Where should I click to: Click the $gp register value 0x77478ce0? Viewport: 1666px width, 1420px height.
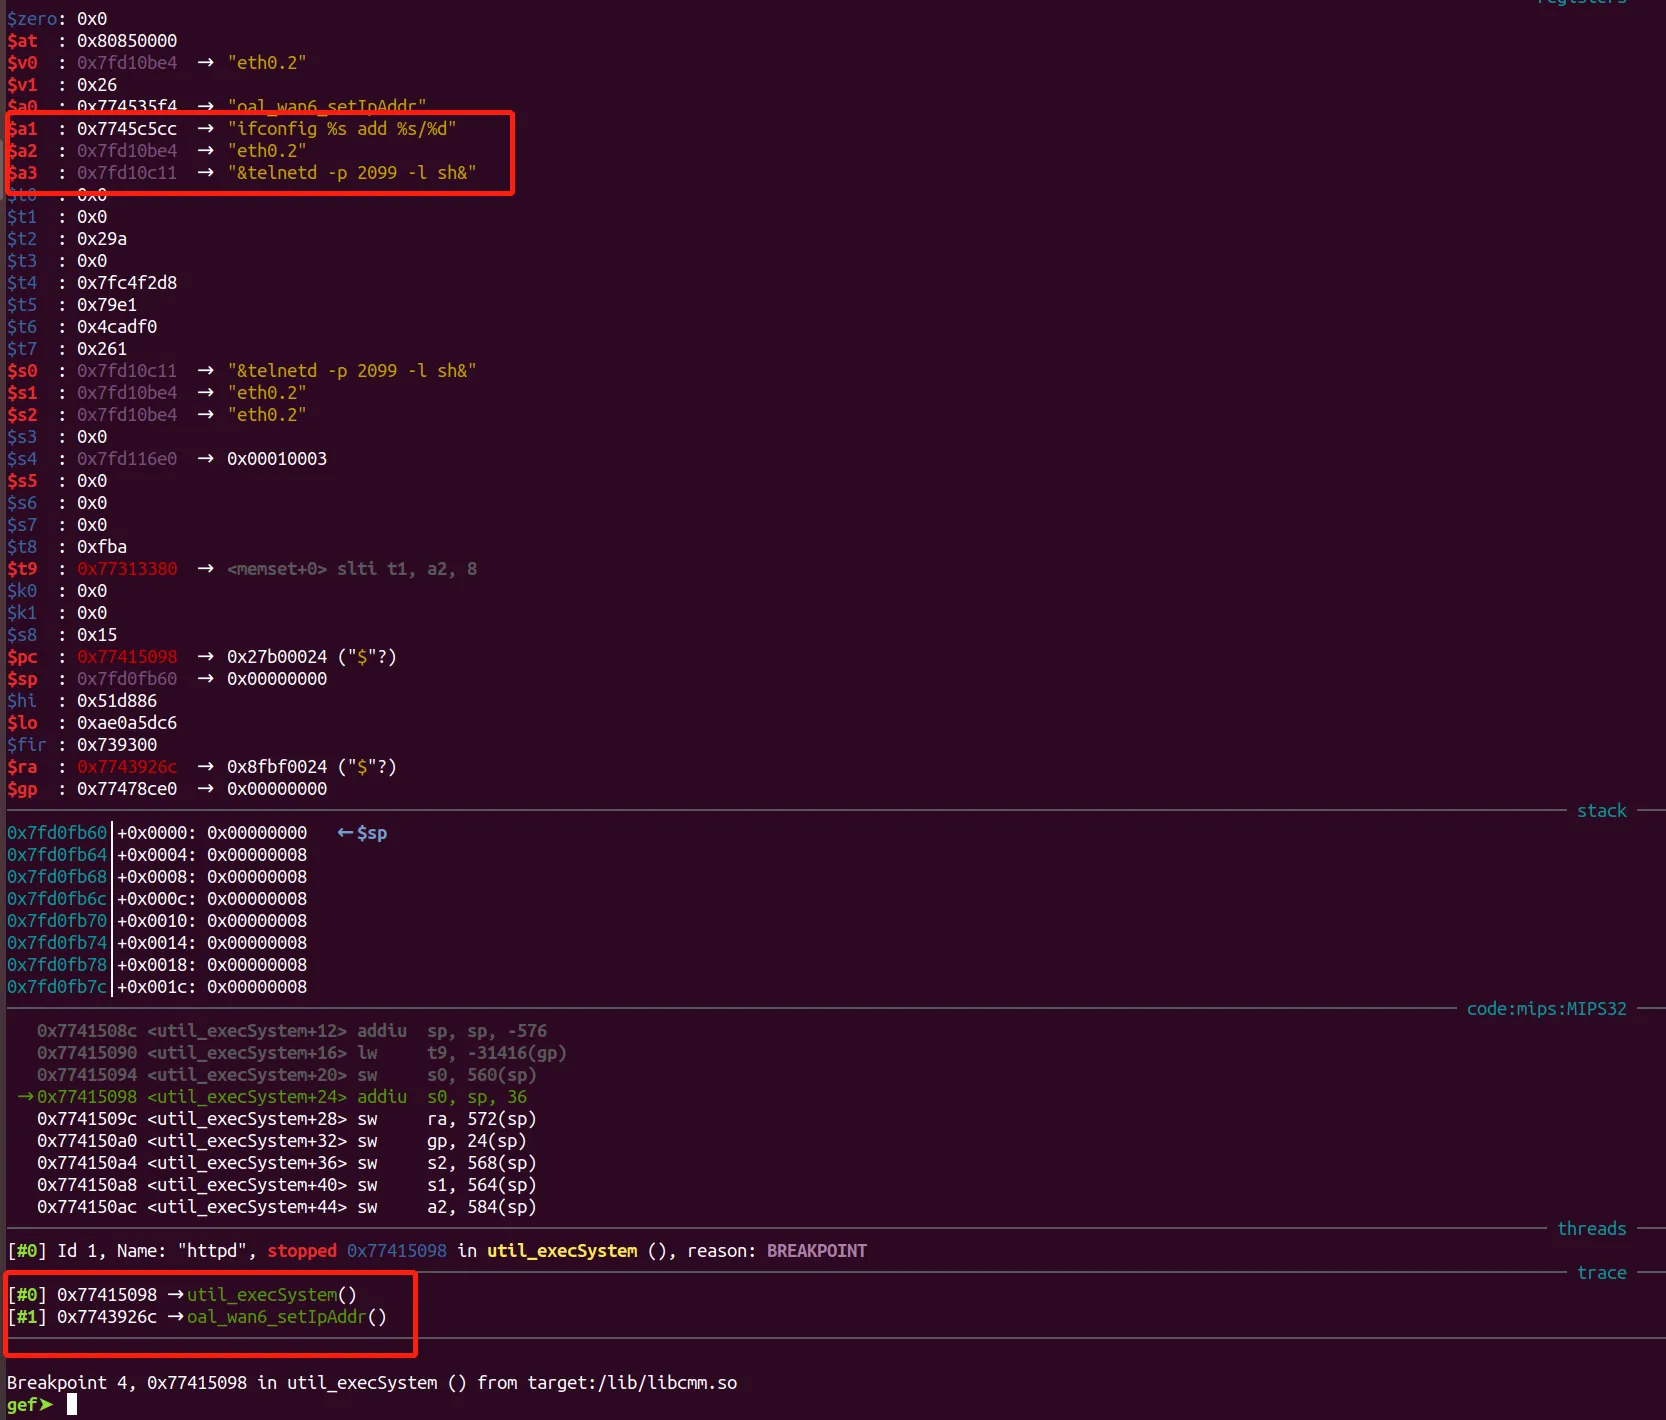pos(127,789)
